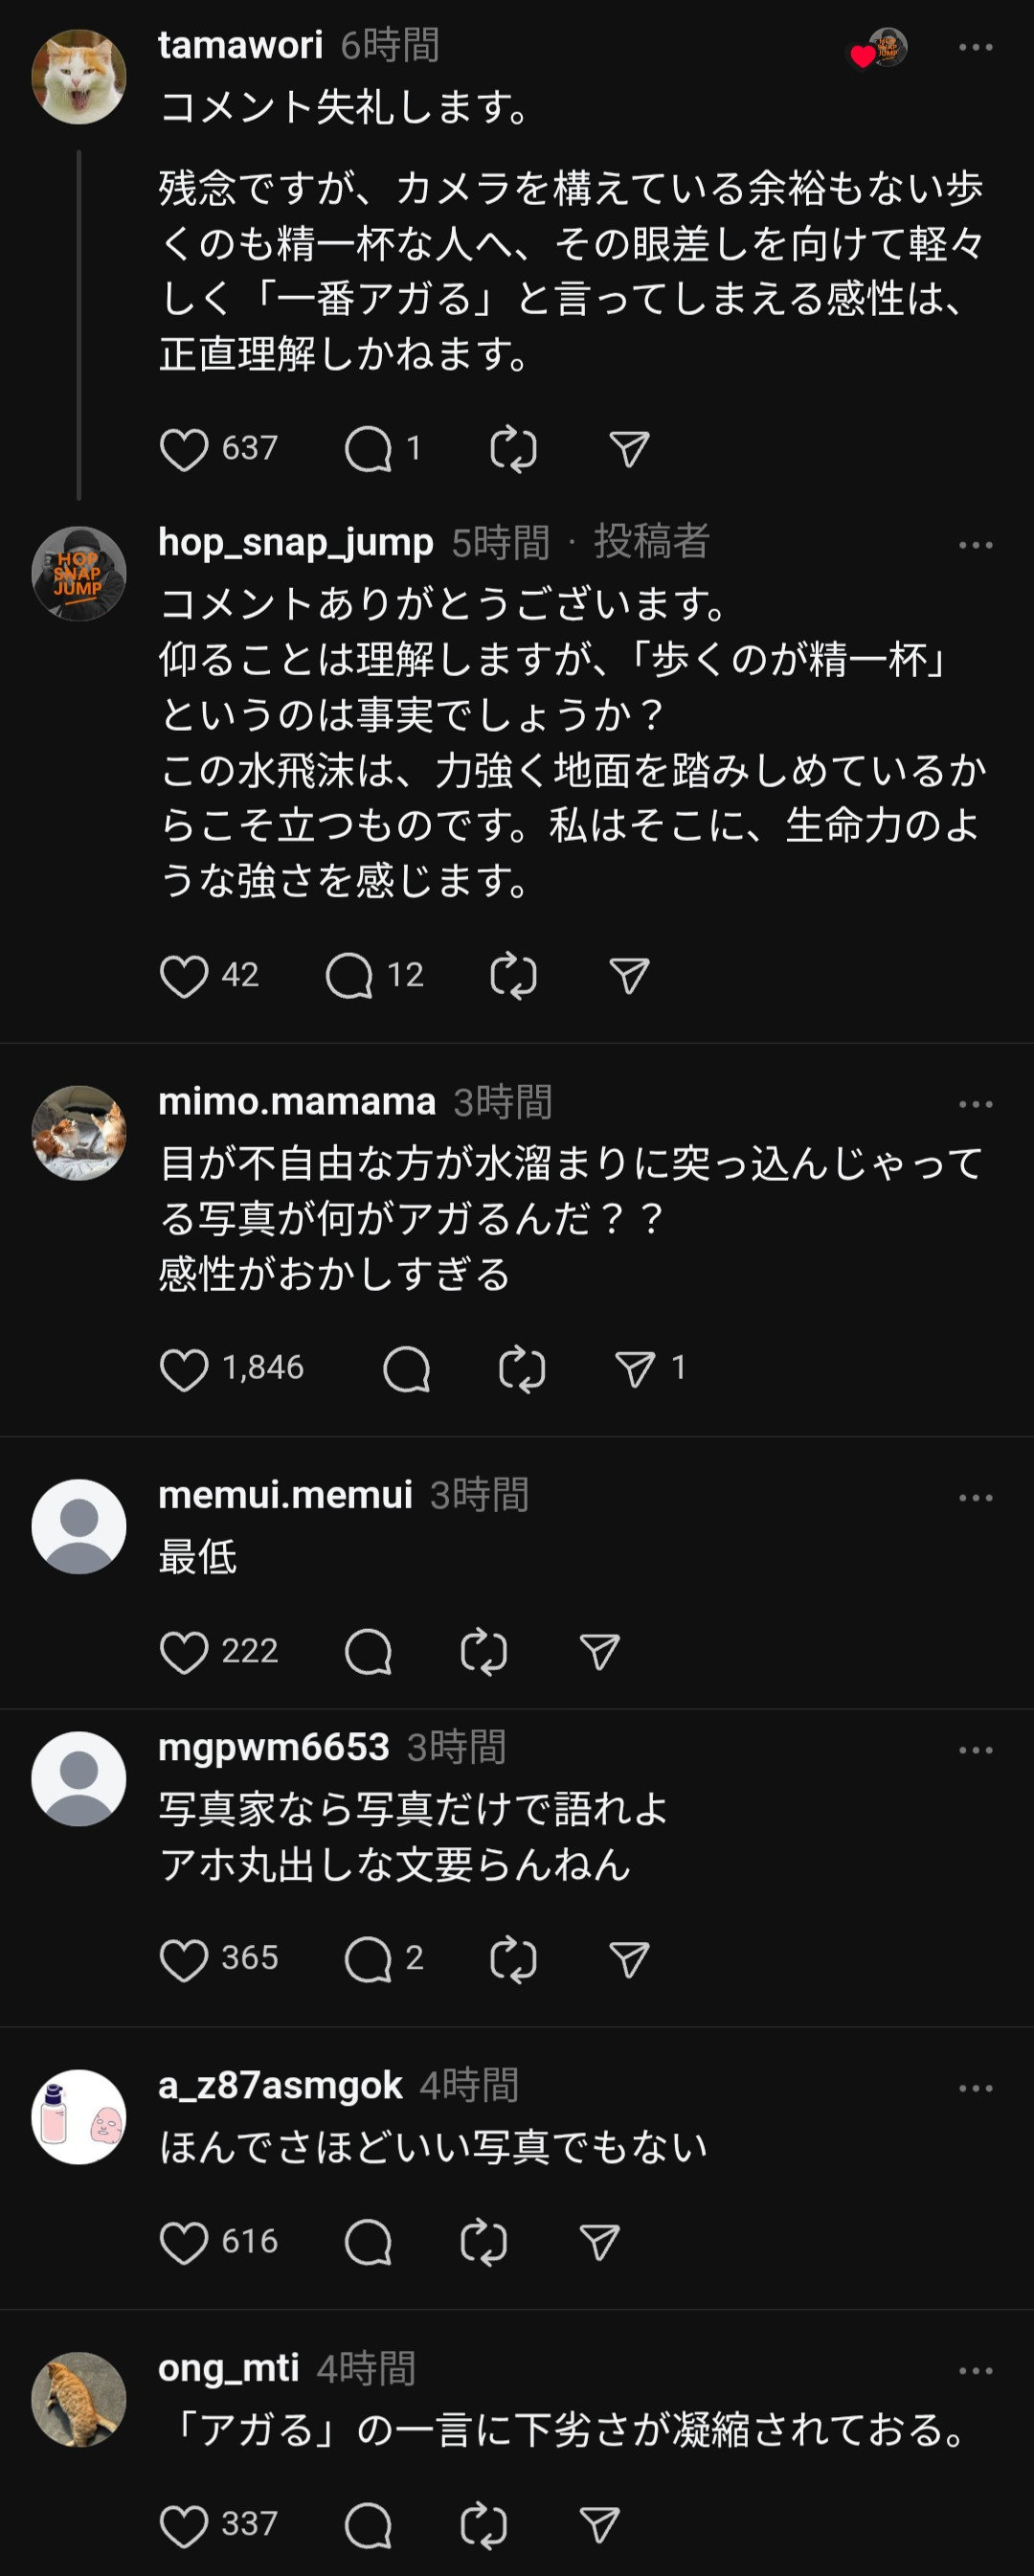The image size is (1034, 2576).
Task: Share mimo.mamama's comment via send icon
Action: click(x=635, y=1369)
